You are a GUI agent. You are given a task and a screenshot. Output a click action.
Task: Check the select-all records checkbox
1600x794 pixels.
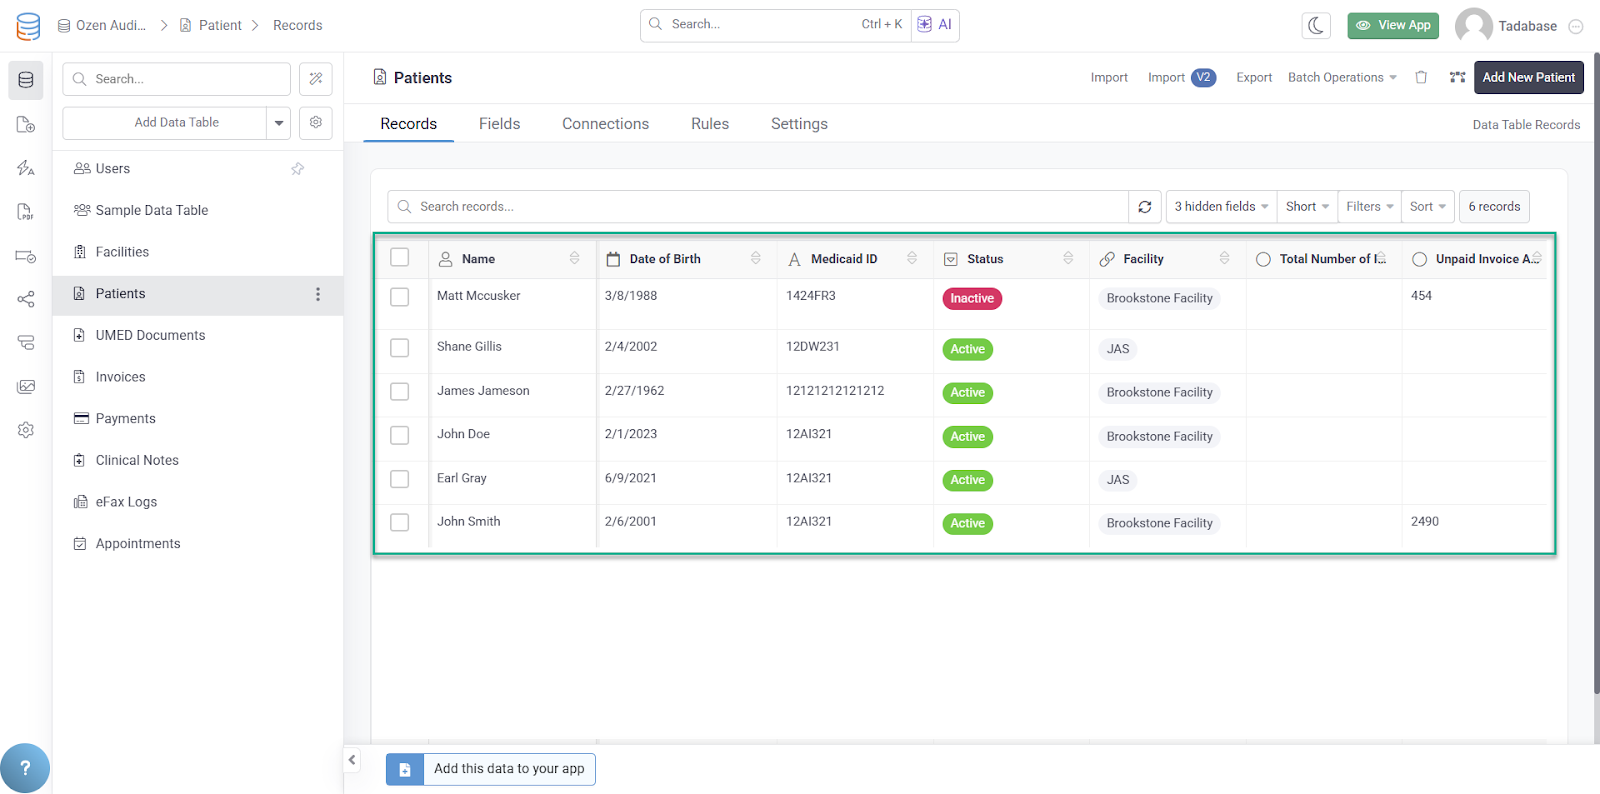tap(400, 258)
